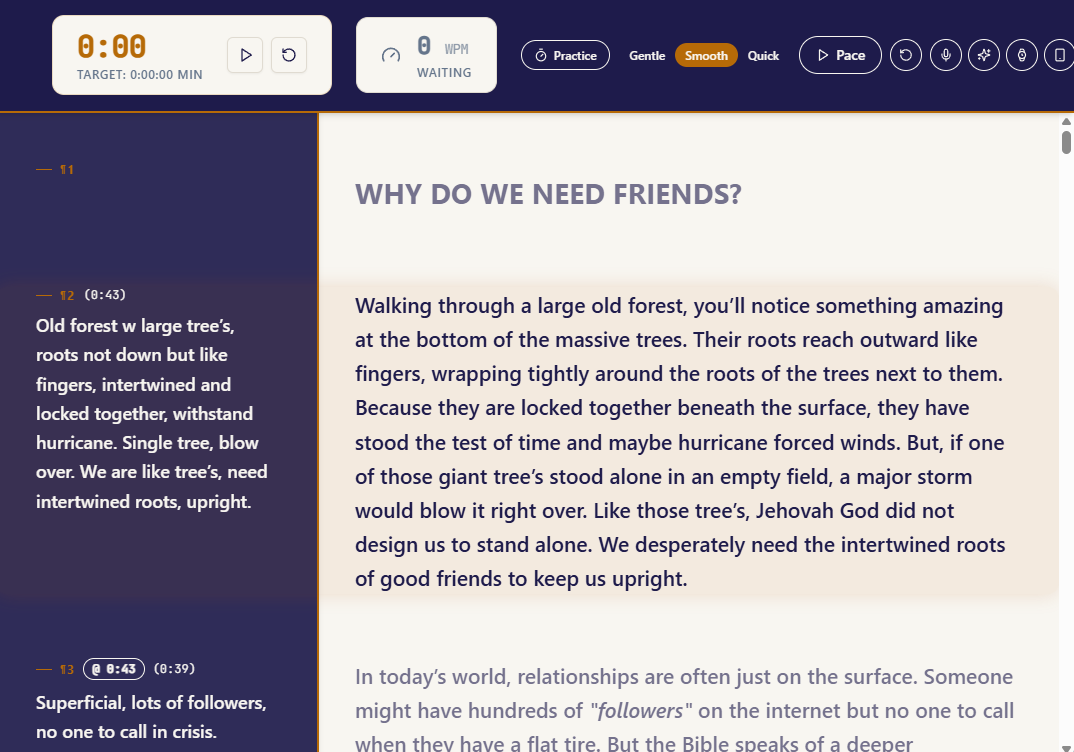Select the Gentle pace setting
Image resolution: width=1074 pixels, height=752 pixels.
click(x=647, y=55)
